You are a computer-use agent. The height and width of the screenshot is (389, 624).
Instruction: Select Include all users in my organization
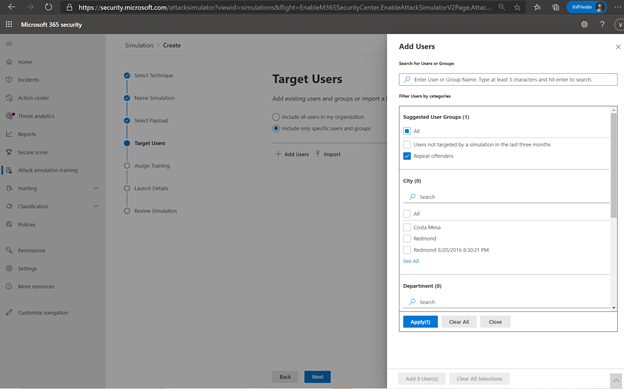point(276,117)
